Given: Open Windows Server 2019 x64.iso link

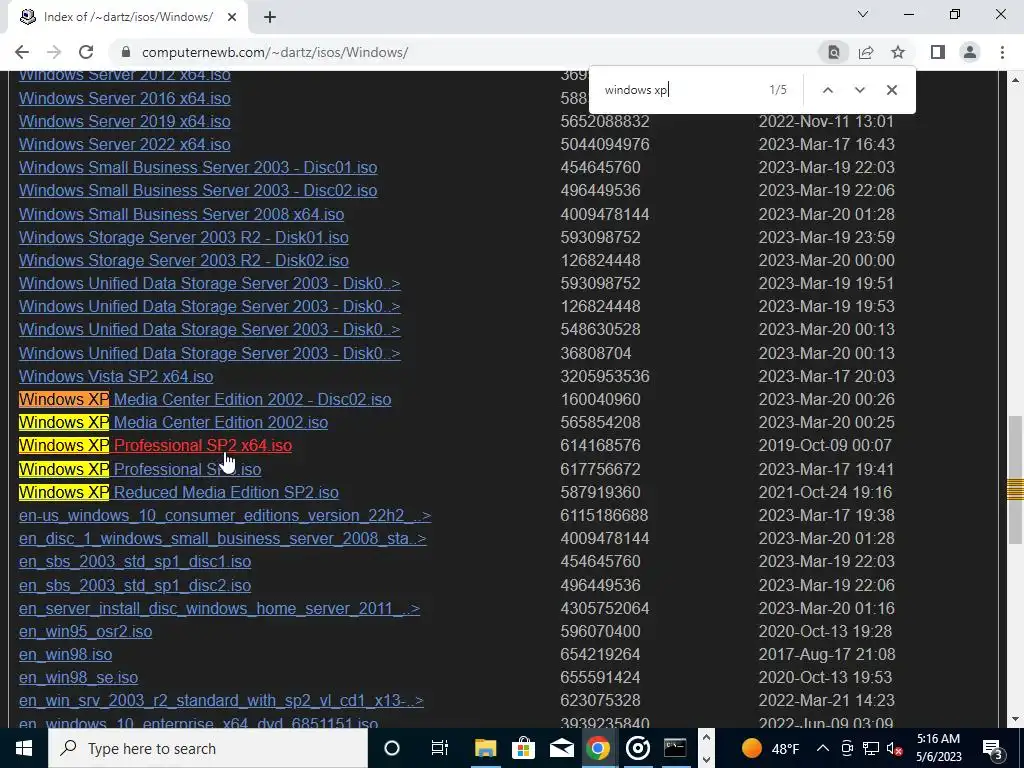Looking at the screenshot, I should coord(125,121).
